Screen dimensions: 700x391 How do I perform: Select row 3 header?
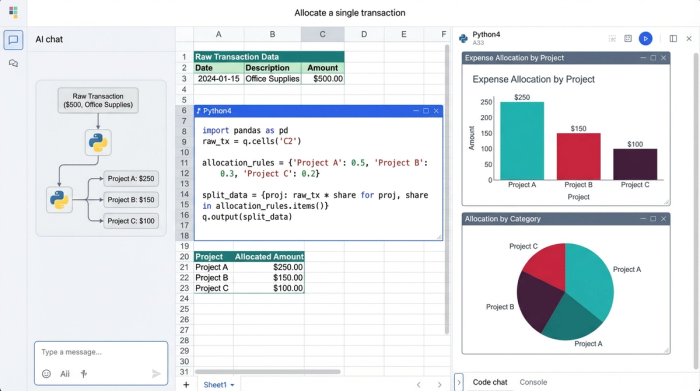184,79
